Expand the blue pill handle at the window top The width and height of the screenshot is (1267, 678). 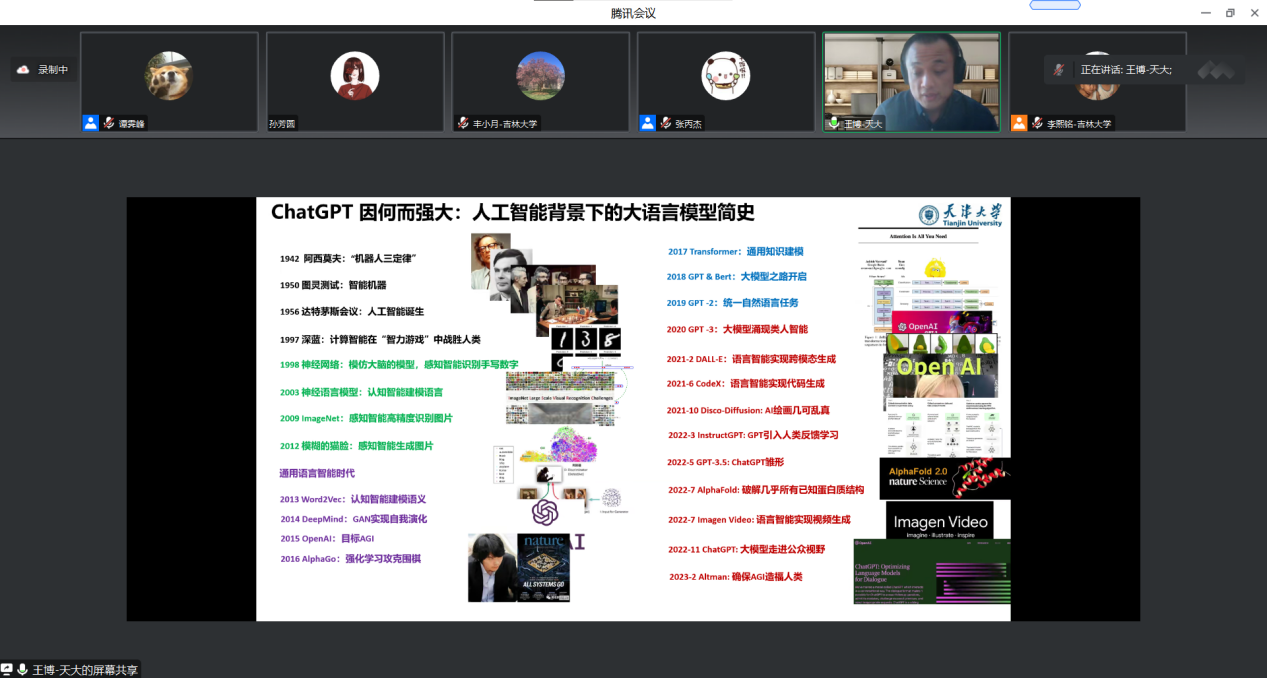pos(1054,5)
